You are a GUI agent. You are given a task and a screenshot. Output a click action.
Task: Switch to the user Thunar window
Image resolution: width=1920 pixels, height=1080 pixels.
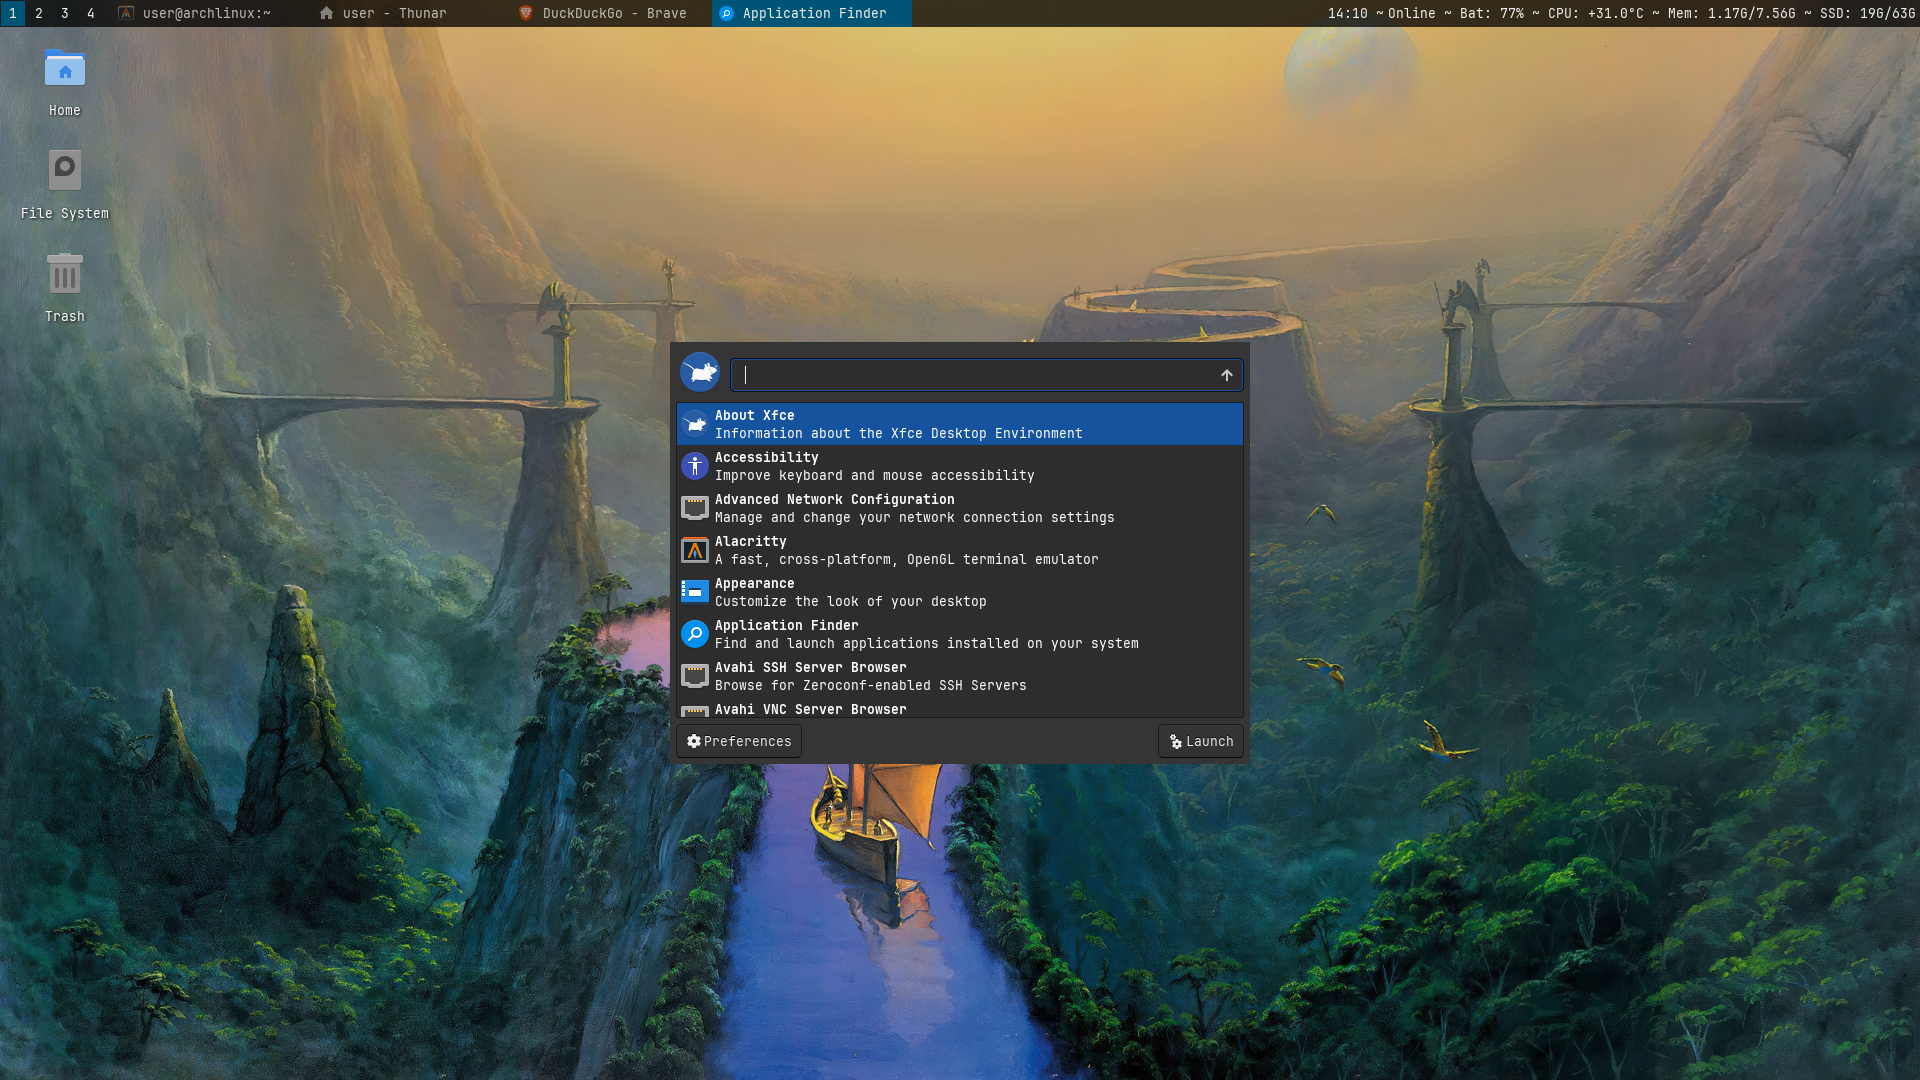(384, 13)
